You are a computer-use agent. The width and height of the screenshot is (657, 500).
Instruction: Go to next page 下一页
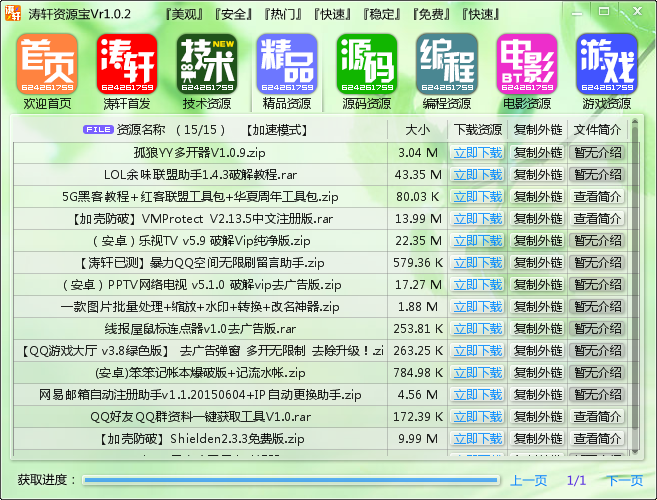click(x=624, y=480)
